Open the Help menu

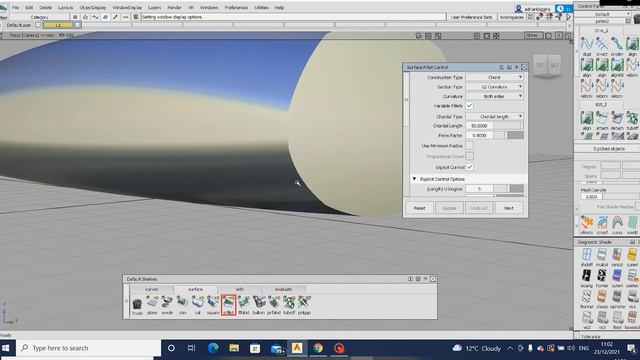pos(279,7)
